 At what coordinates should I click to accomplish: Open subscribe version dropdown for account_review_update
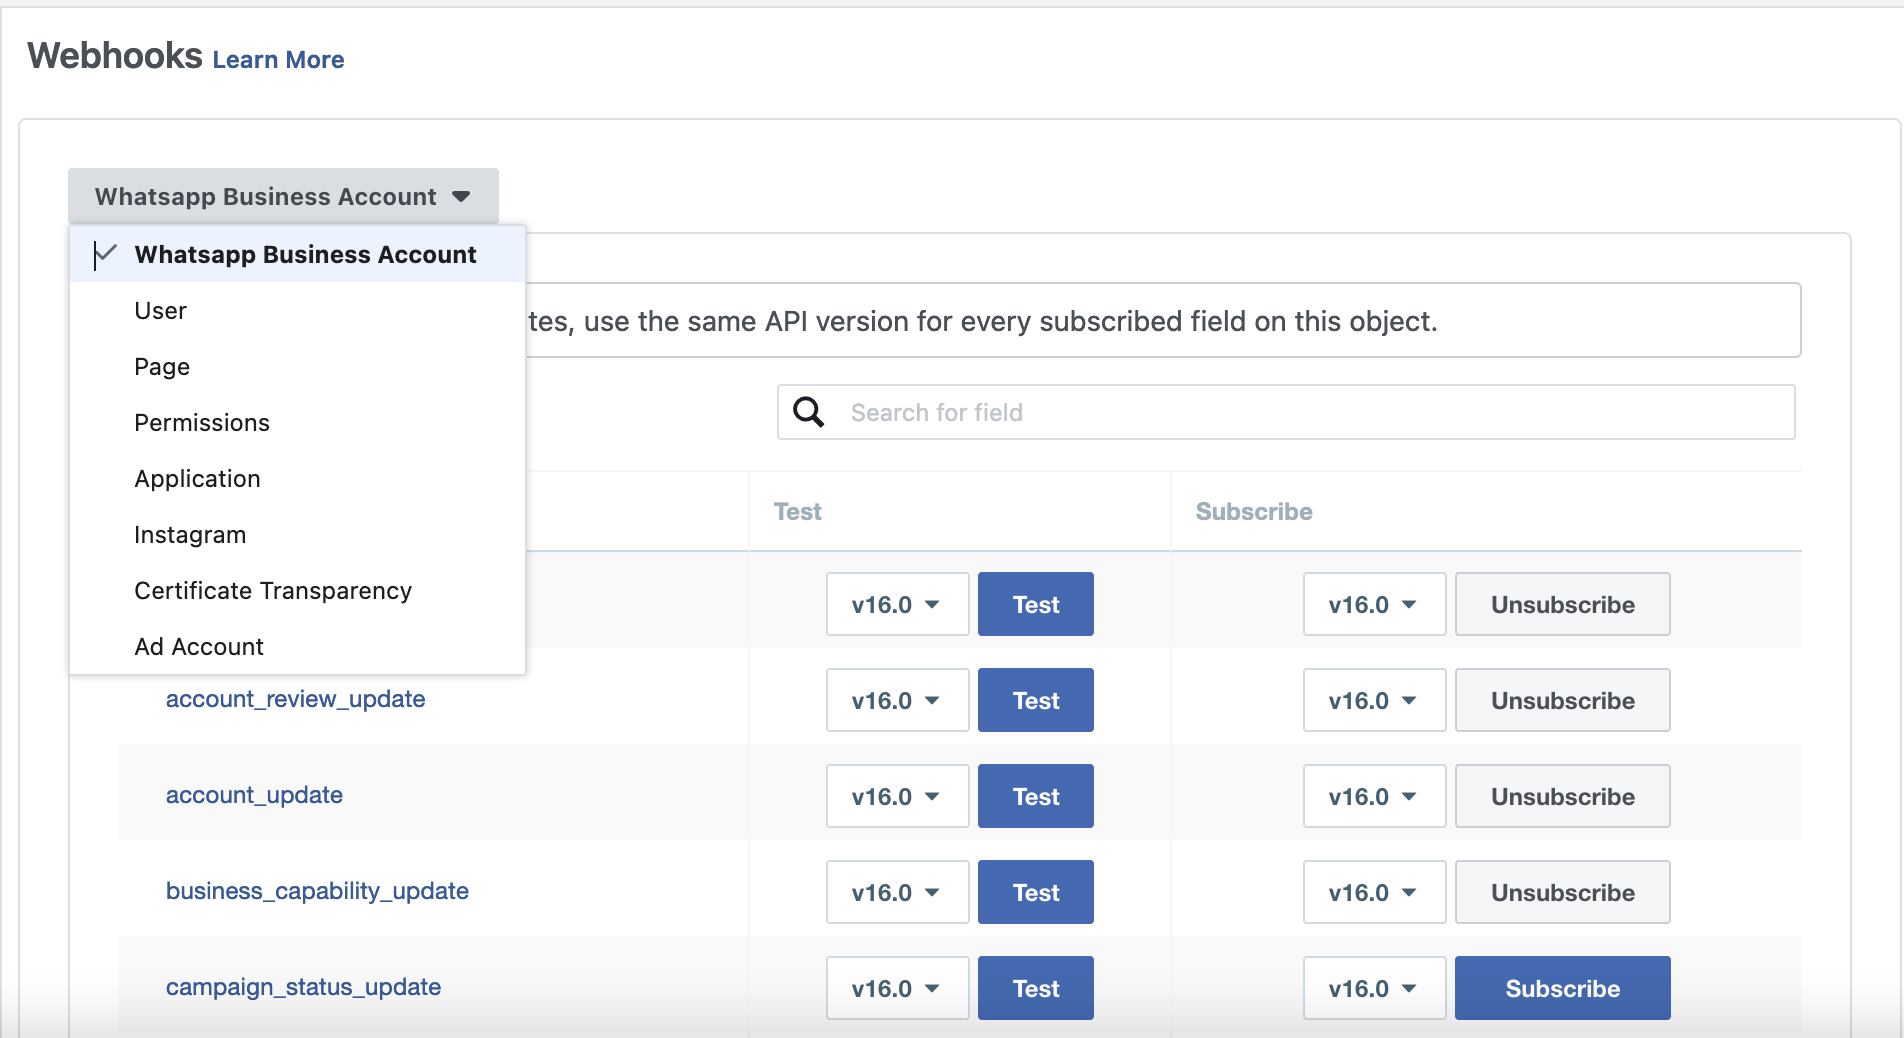coord(1375,700)
